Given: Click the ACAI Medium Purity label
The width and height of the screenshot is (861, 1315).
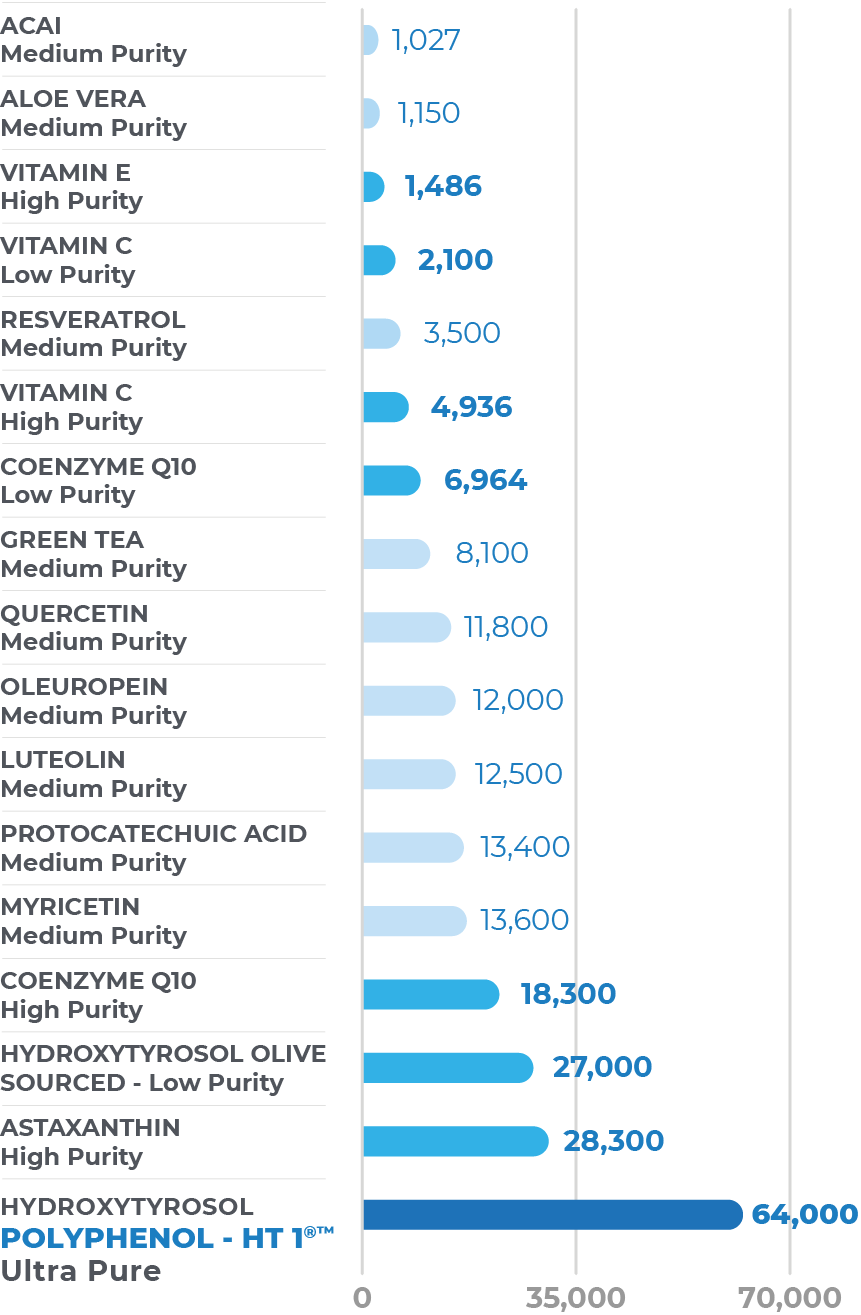Looking at the screenshot, I should pos(93,40).
